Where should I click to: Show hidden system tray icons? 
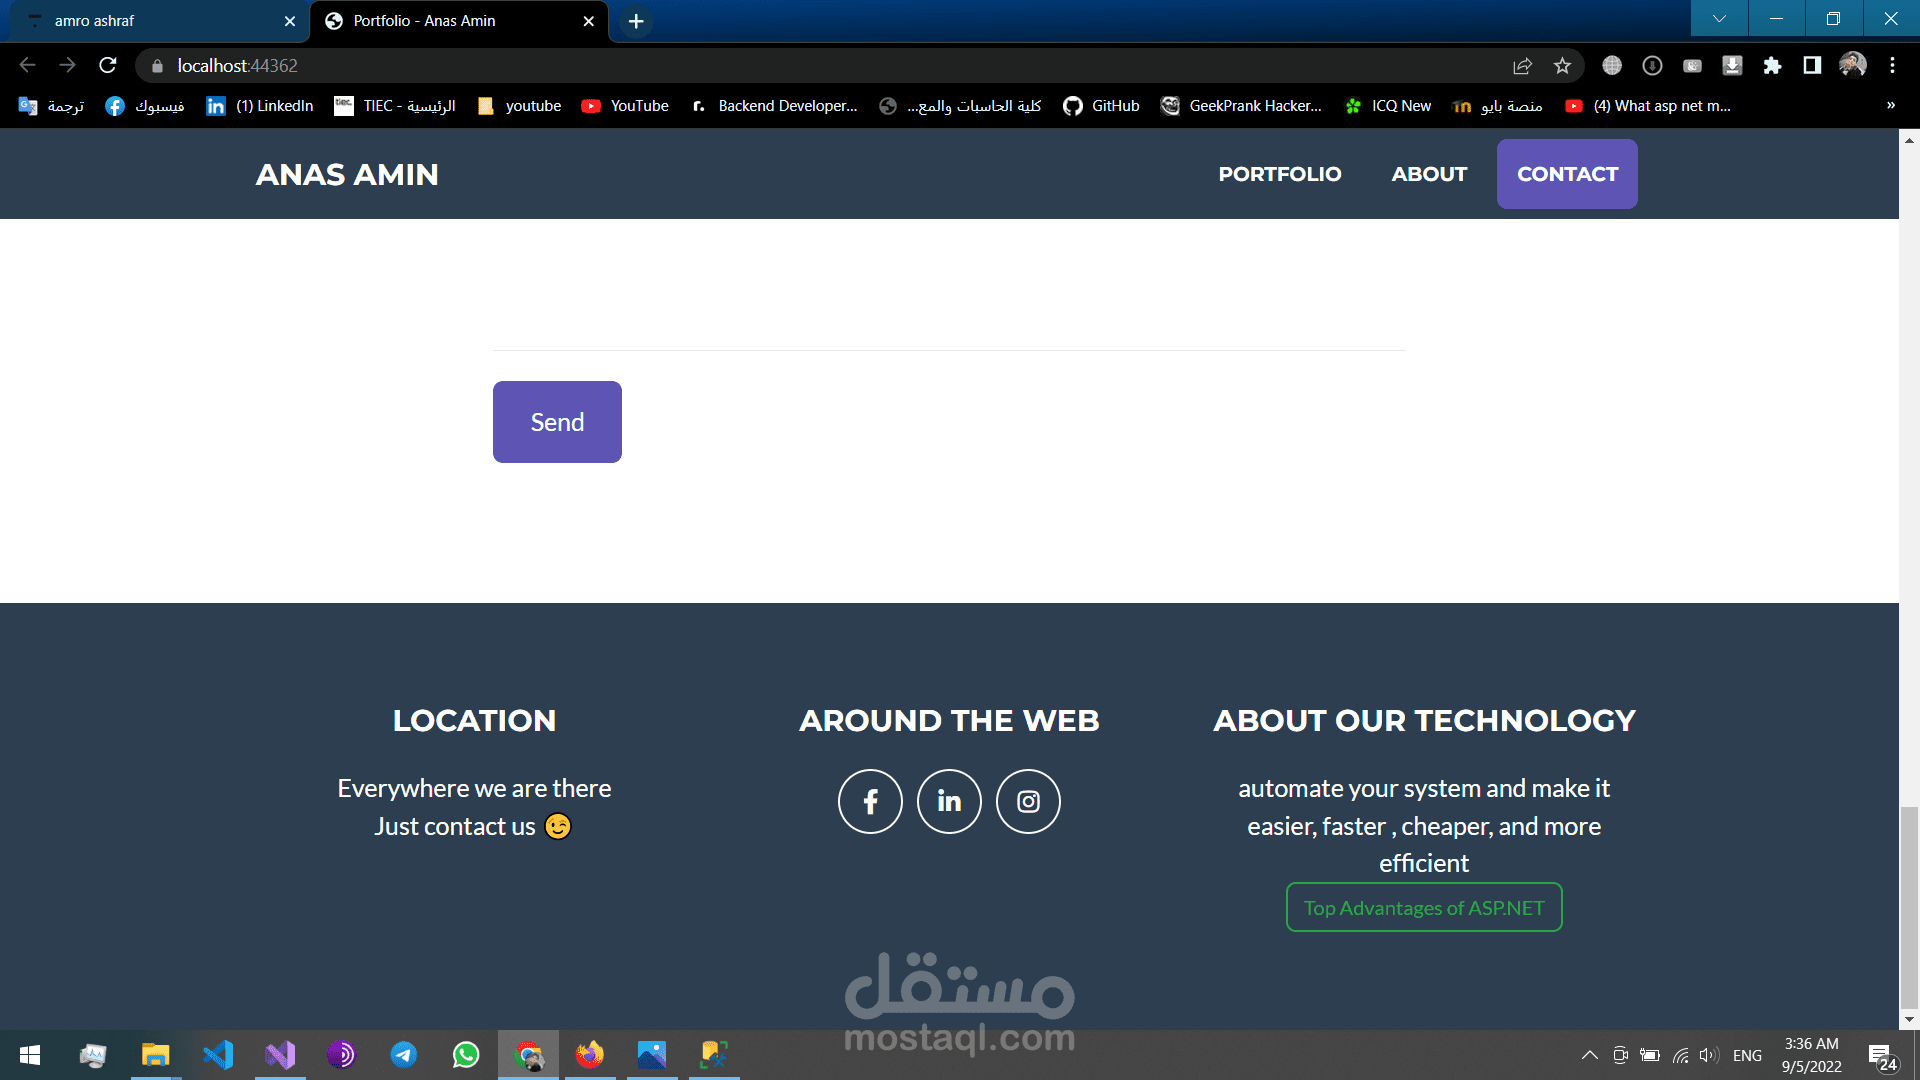[x=1589, y=1055]
